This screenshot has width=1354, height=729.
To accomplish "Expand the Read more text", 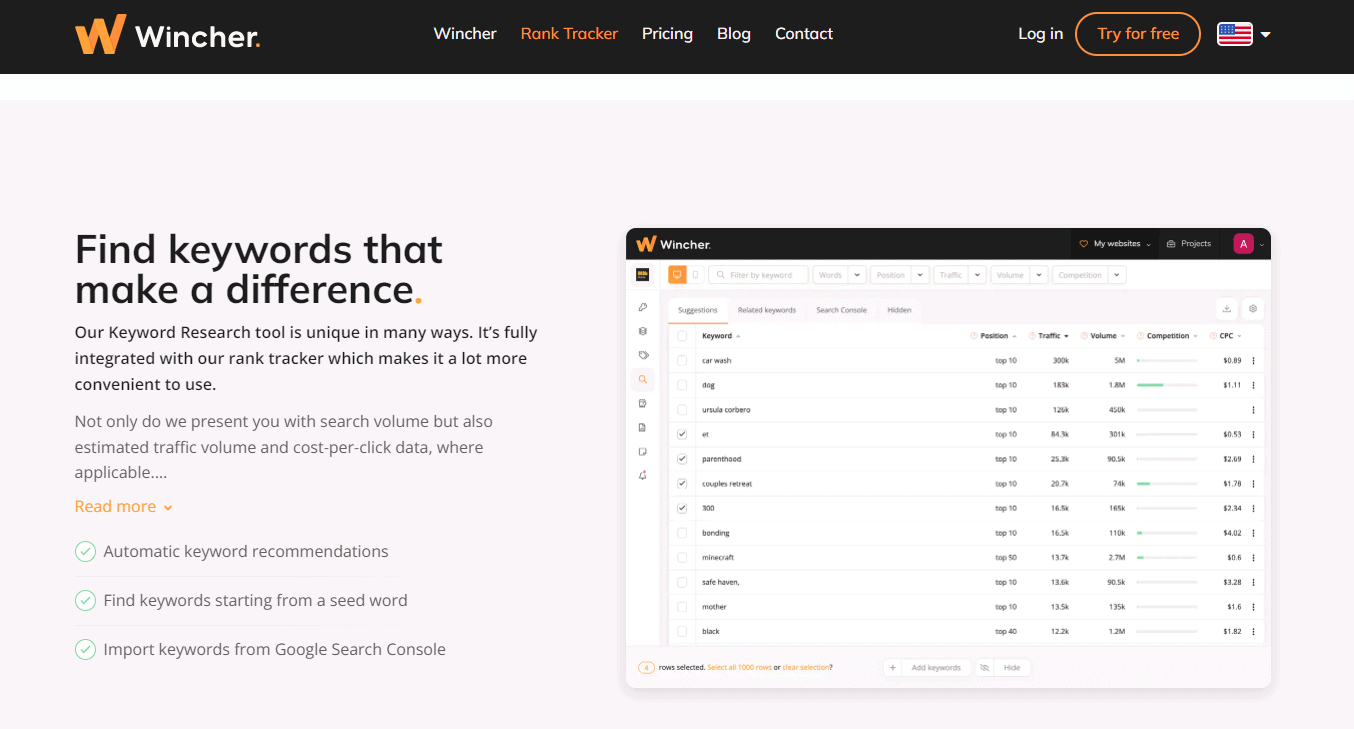I will click(x=124, y=507).
